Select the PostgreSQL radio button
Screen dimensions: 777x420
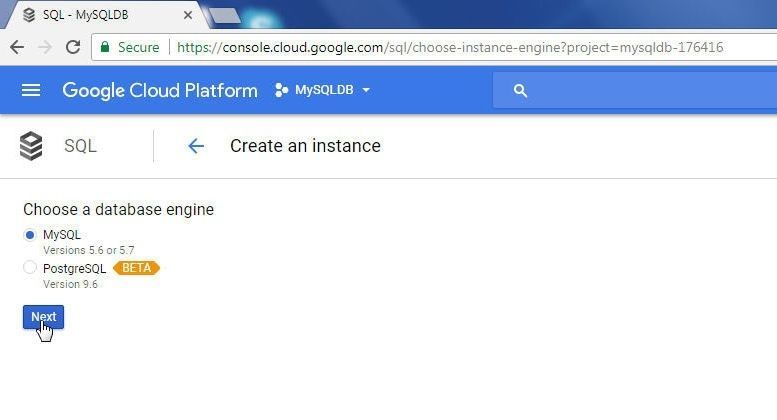(30, 267)
